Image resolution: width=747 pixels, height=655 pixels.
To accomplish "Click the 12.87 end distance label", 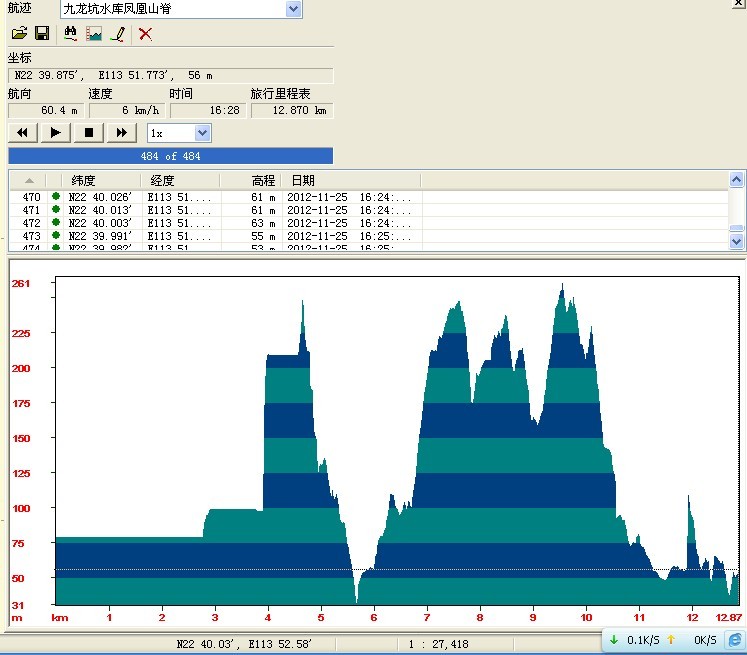I will pos(728,617).
